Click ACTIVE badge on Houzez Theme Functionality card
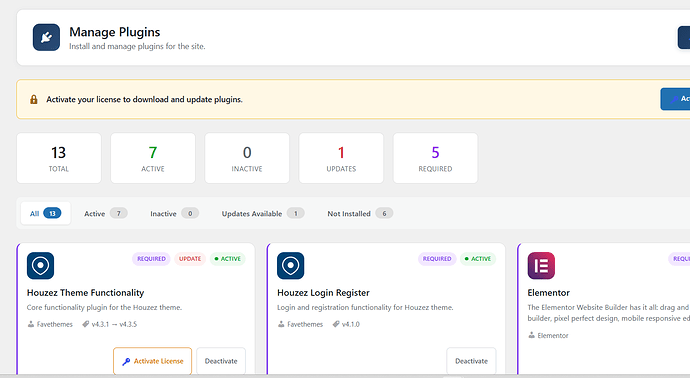Screen dimensions: 690x378 click(x=228, y=259)
